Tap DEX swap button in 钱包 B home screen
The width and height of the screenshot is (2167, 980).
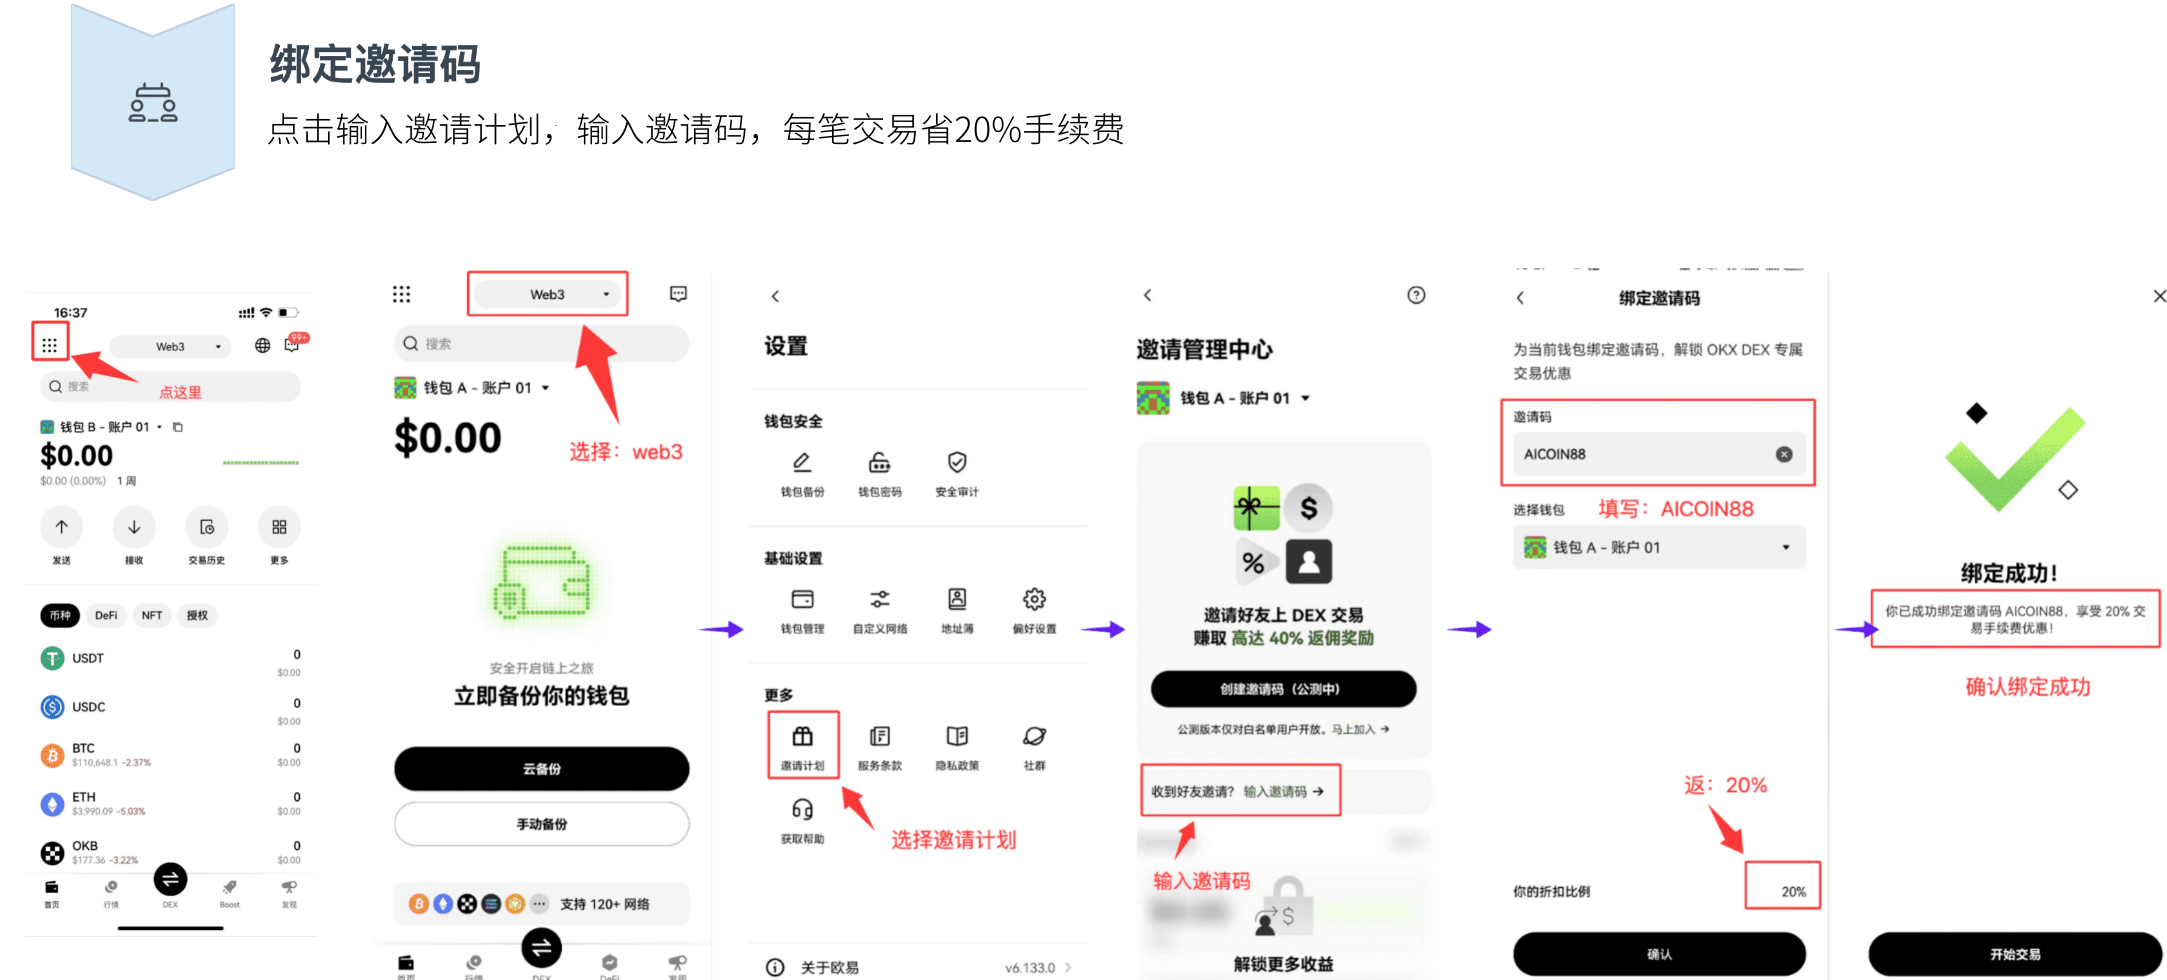point(170,880)
